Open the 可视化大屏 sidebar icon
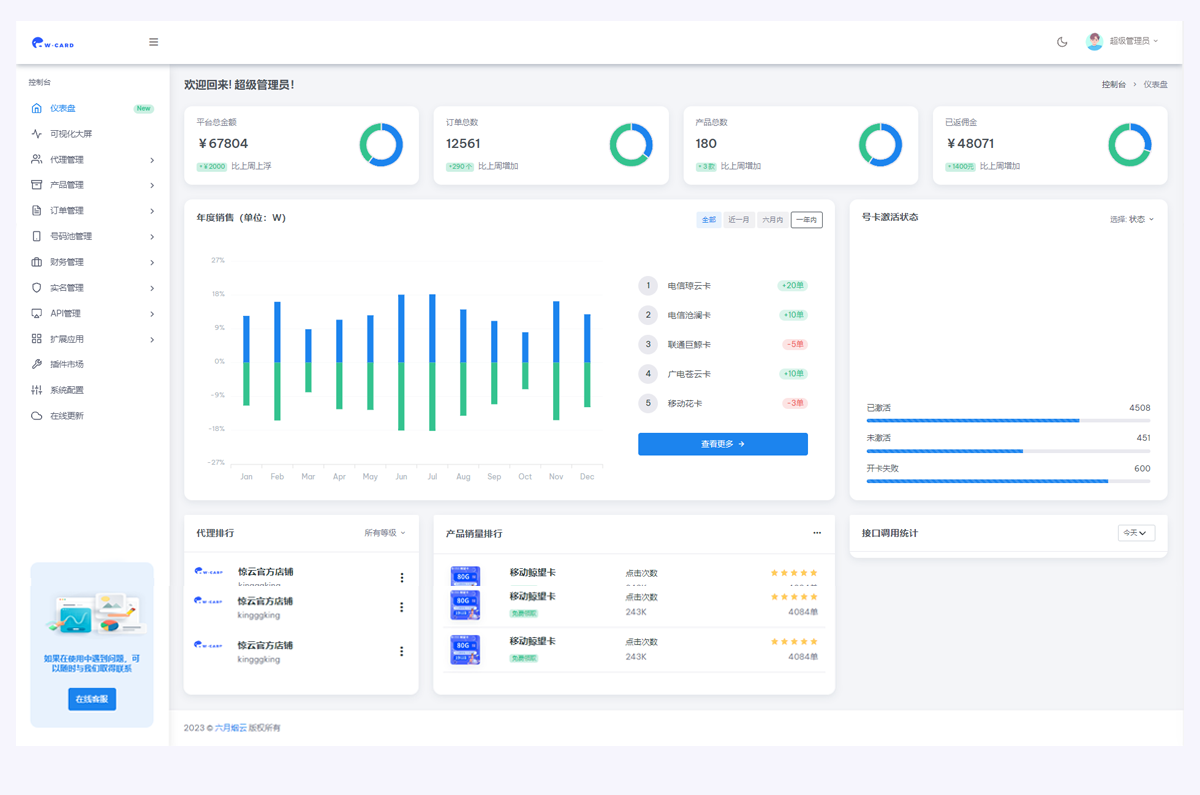Image resolution: width=1200 pixels, height=795 pixels. coord(37,134)
